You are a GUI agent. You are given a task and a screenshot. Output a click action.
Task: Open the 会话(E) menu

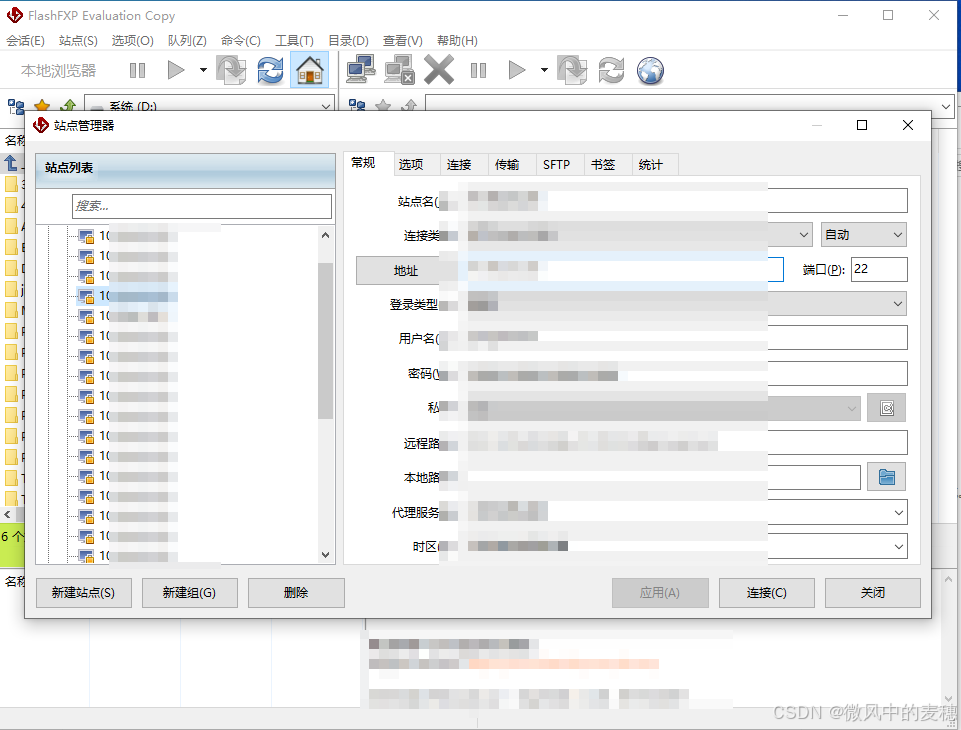coord(25,40)
